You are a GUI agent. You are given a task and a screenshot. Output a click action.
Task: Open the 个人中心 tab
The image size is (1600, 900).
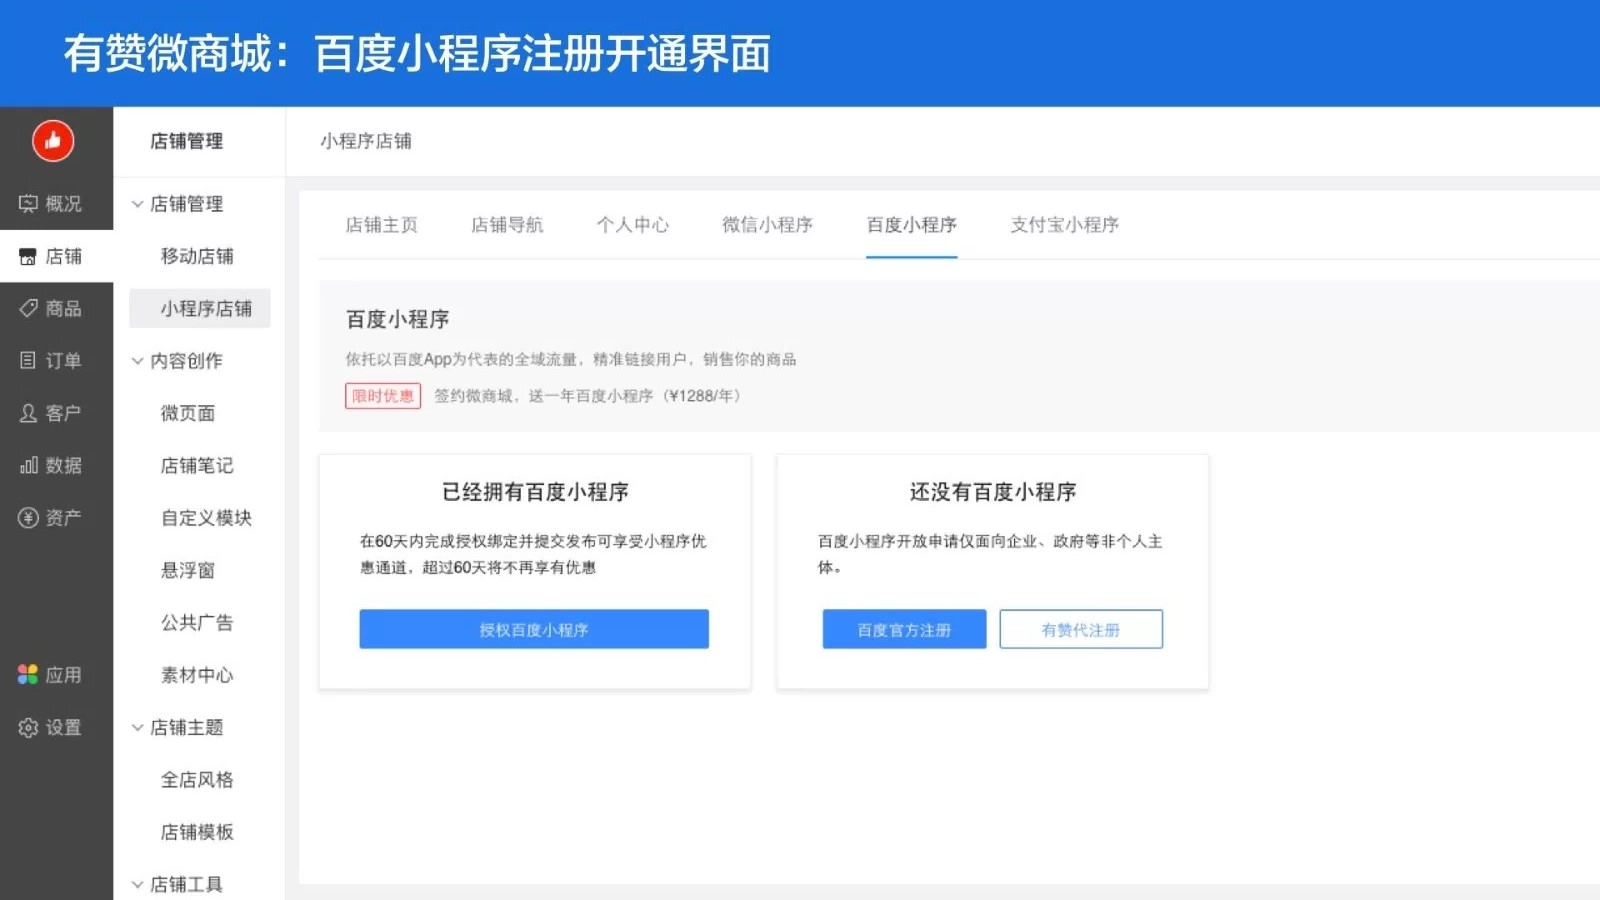point(633,225)
